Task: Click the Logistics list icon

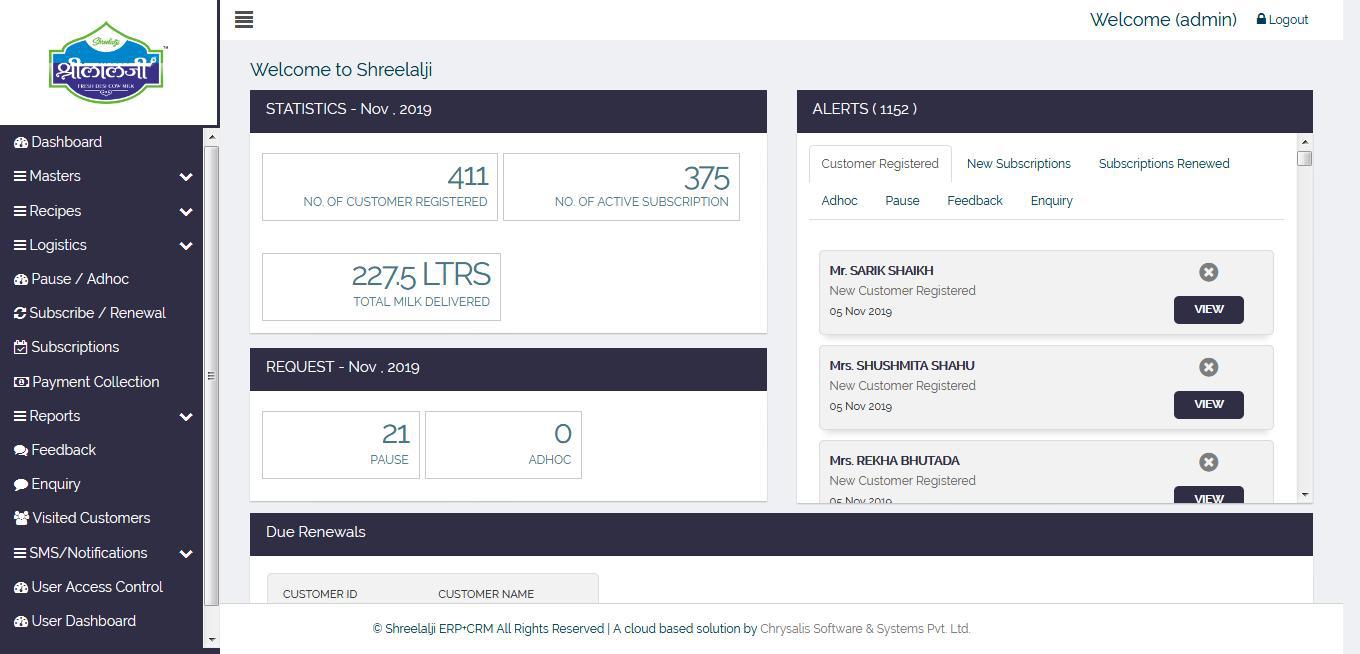Action: tap(20, 245)
